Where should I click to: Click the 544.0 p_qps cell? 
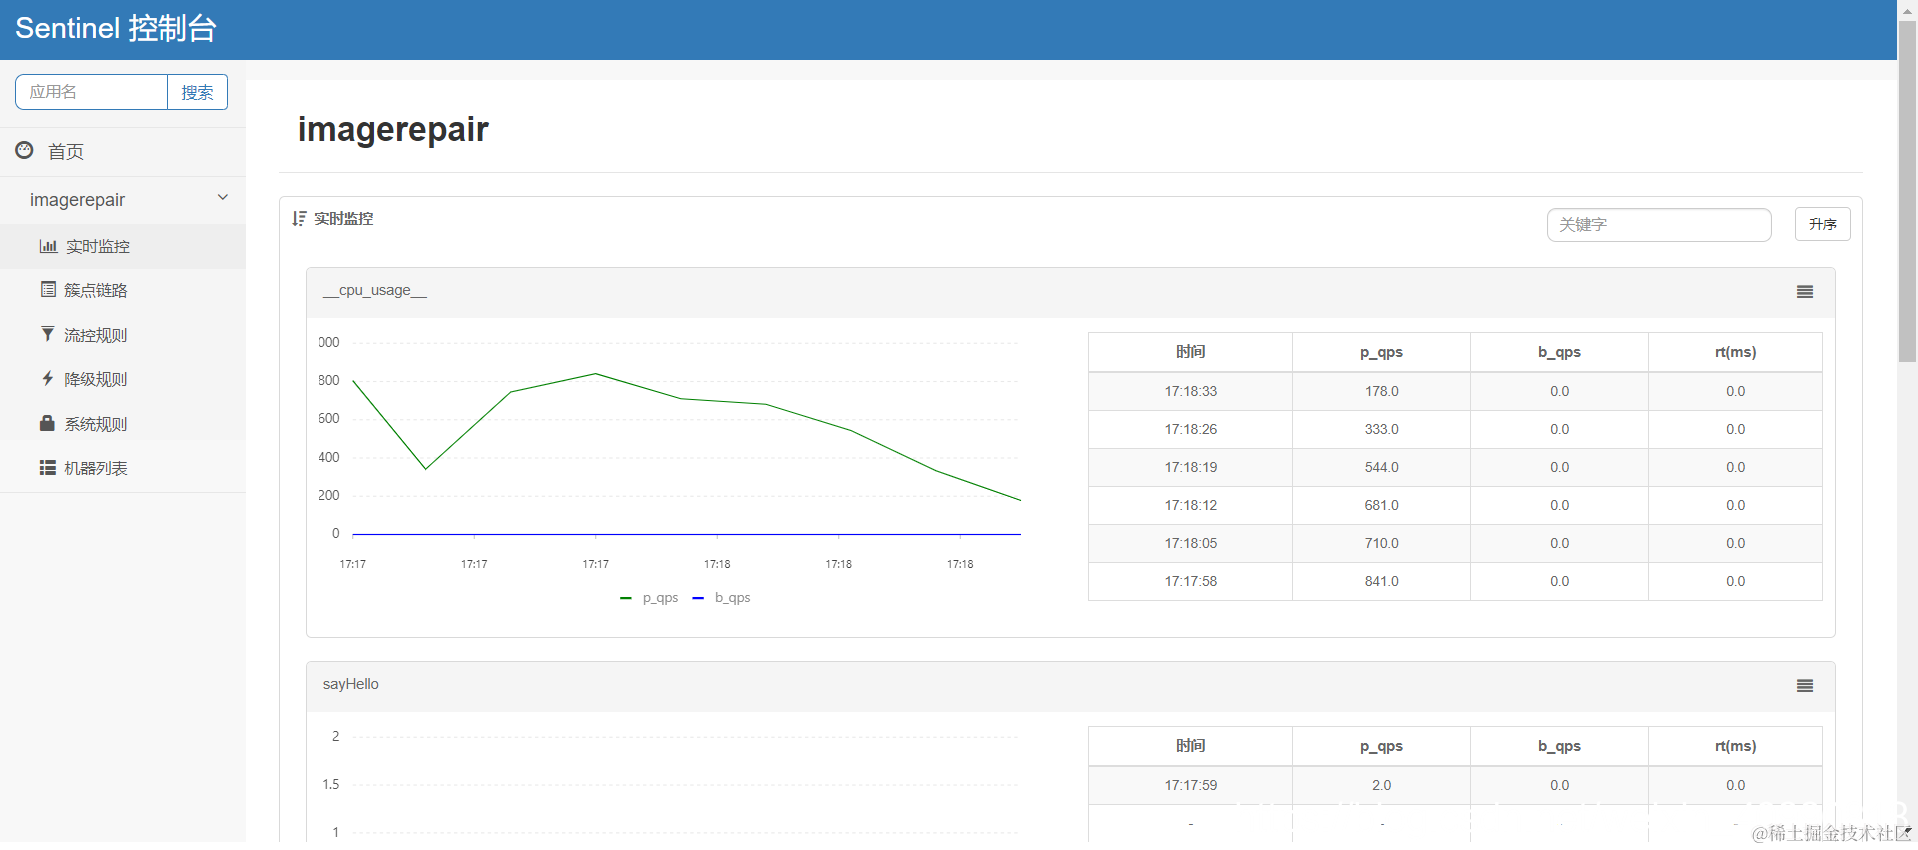tap(1381, 467)
